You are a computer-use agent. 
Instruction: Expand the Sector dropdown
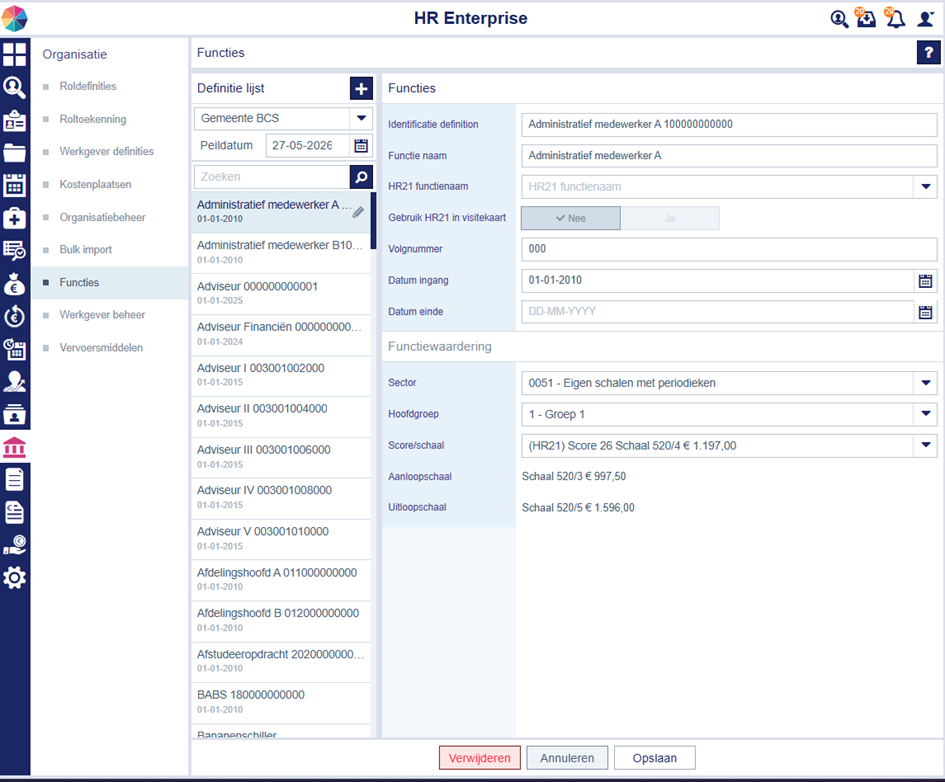tap(926, 383)
